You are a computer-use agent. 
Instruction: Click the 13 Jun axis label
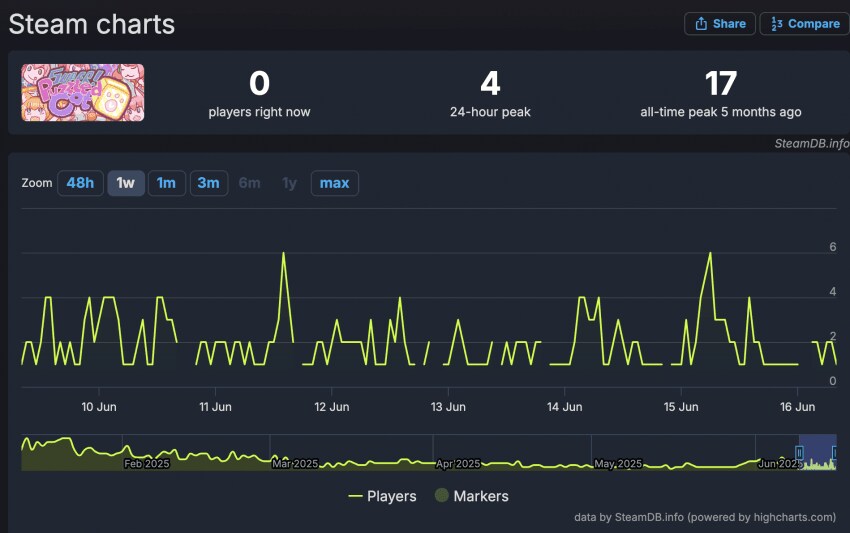point(448,407)
